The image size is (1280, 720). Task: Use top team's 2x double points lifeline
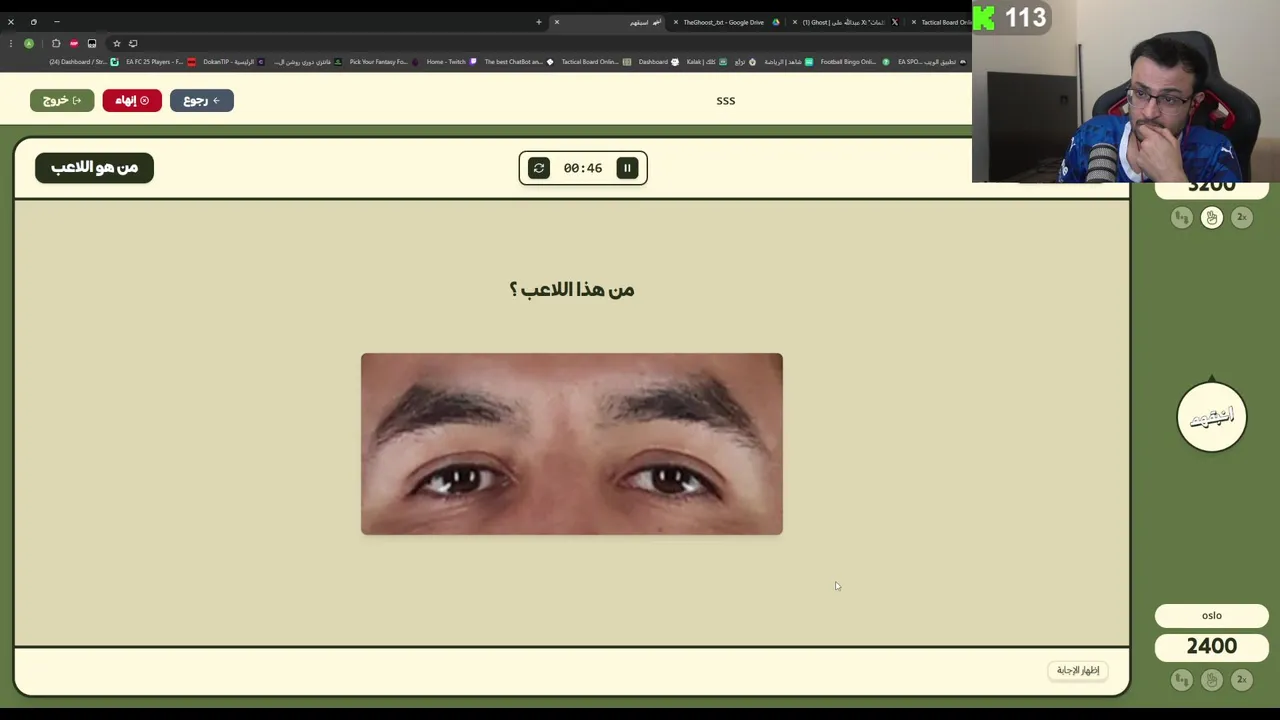[1241, 217]
